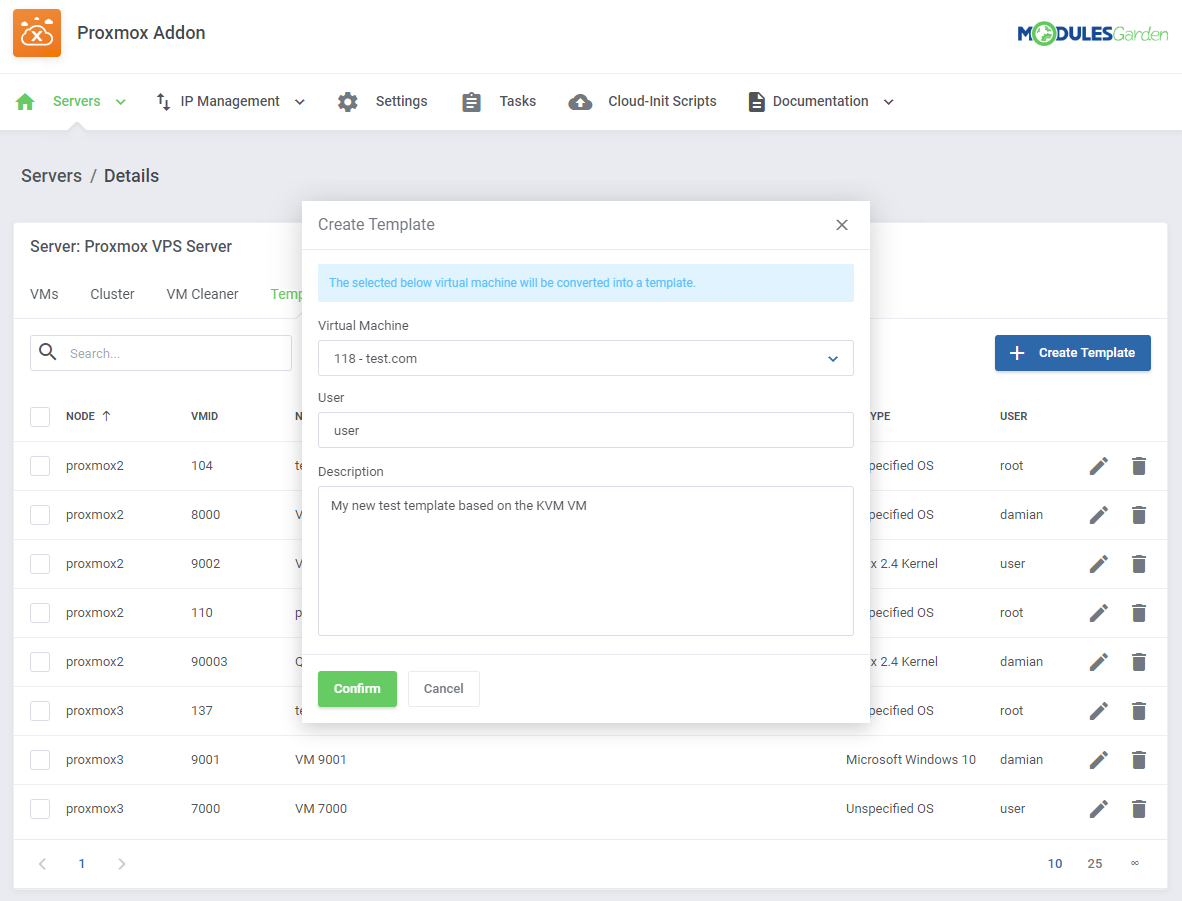Click the Cloud-Init Scripts cloud upload icon
This screenshot has width=1182, height=901.
click(580, 102)
